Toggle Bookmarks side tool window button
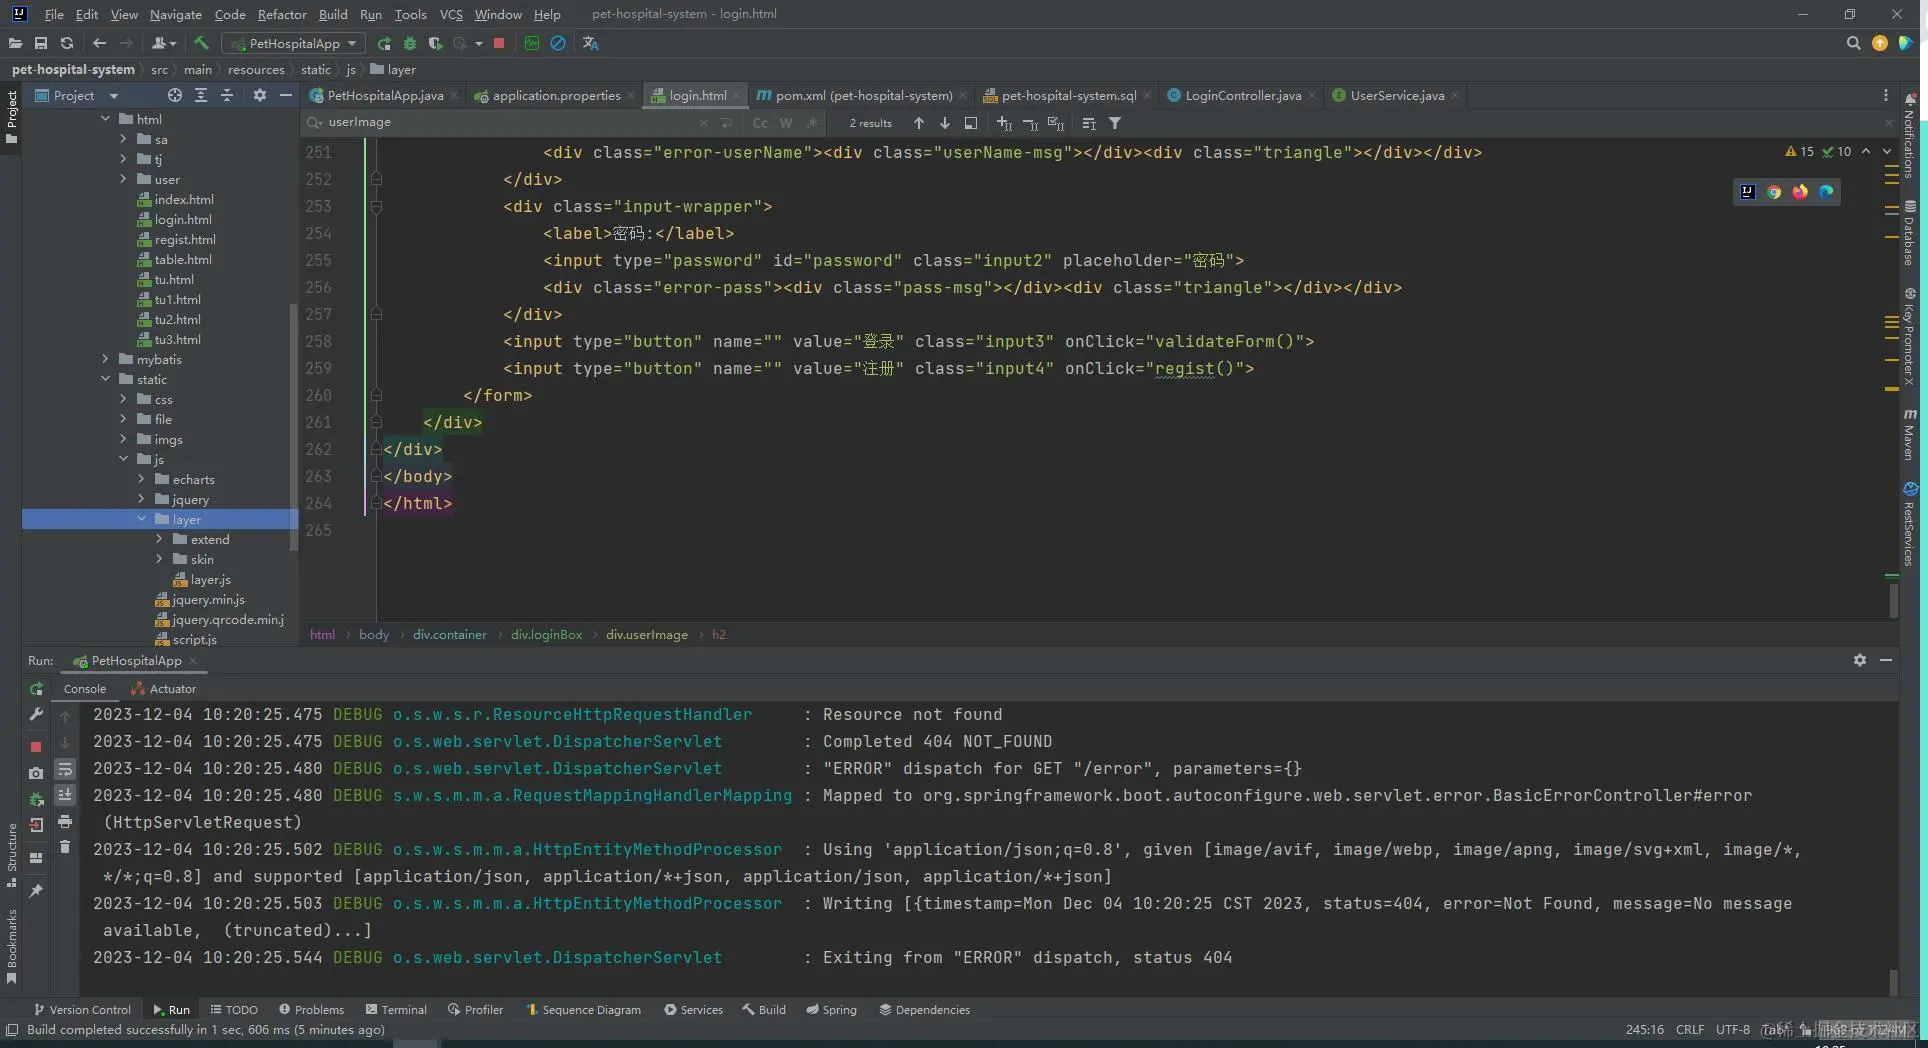 (x=12, y=947)
